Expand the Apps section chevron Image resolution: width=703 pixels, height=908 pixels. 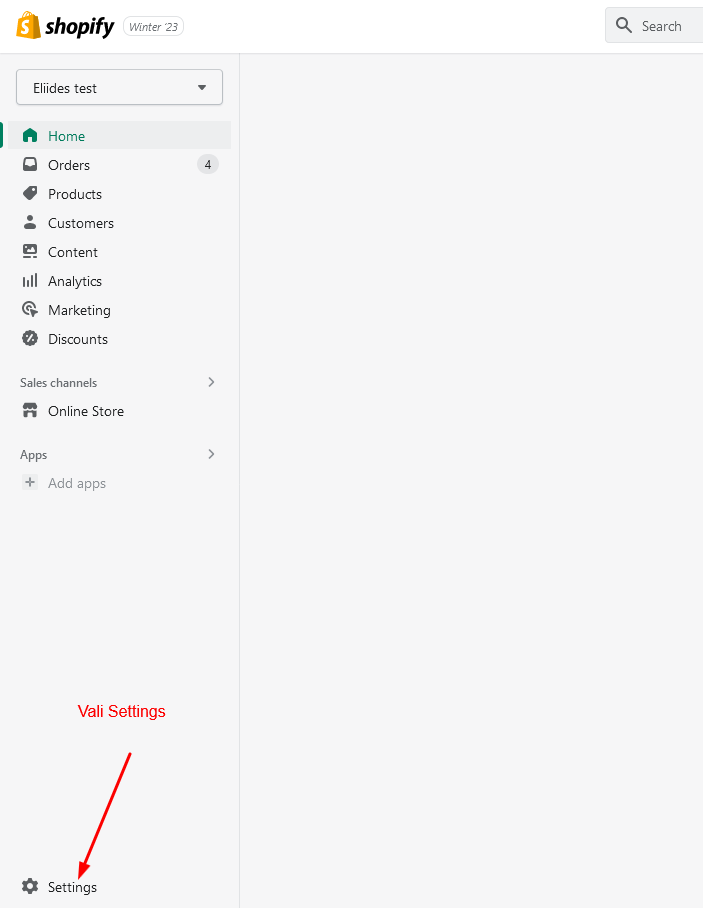[211, 454]
